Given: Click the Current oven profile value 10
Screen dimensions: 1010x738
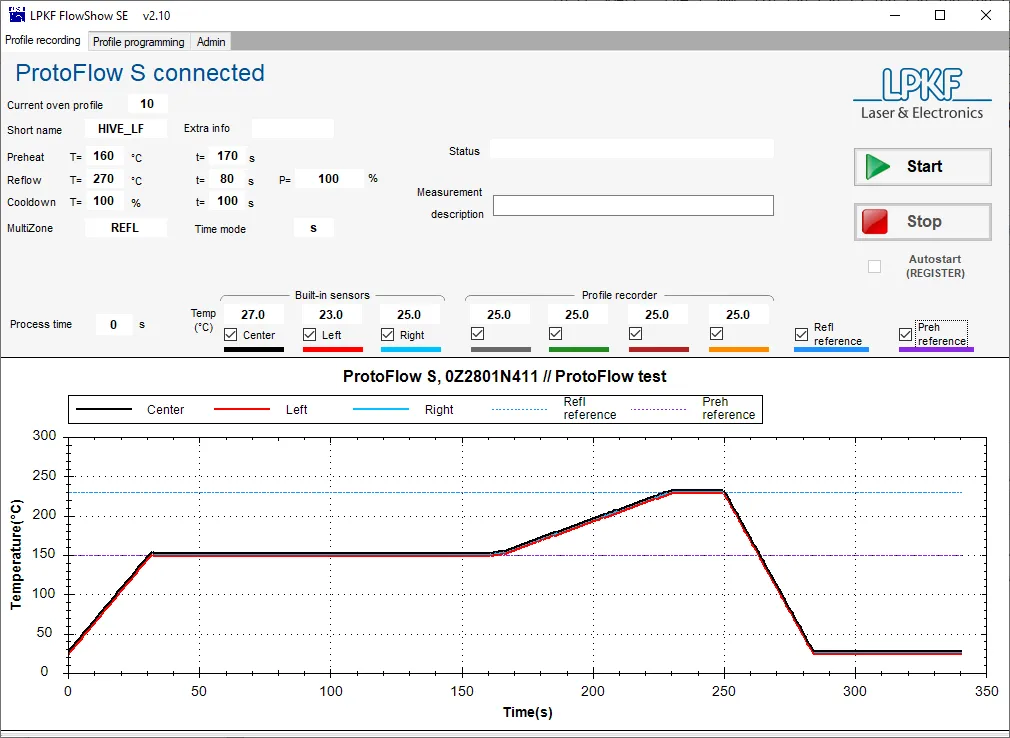Looking at the screenshot, I should (x=148, y=104).
